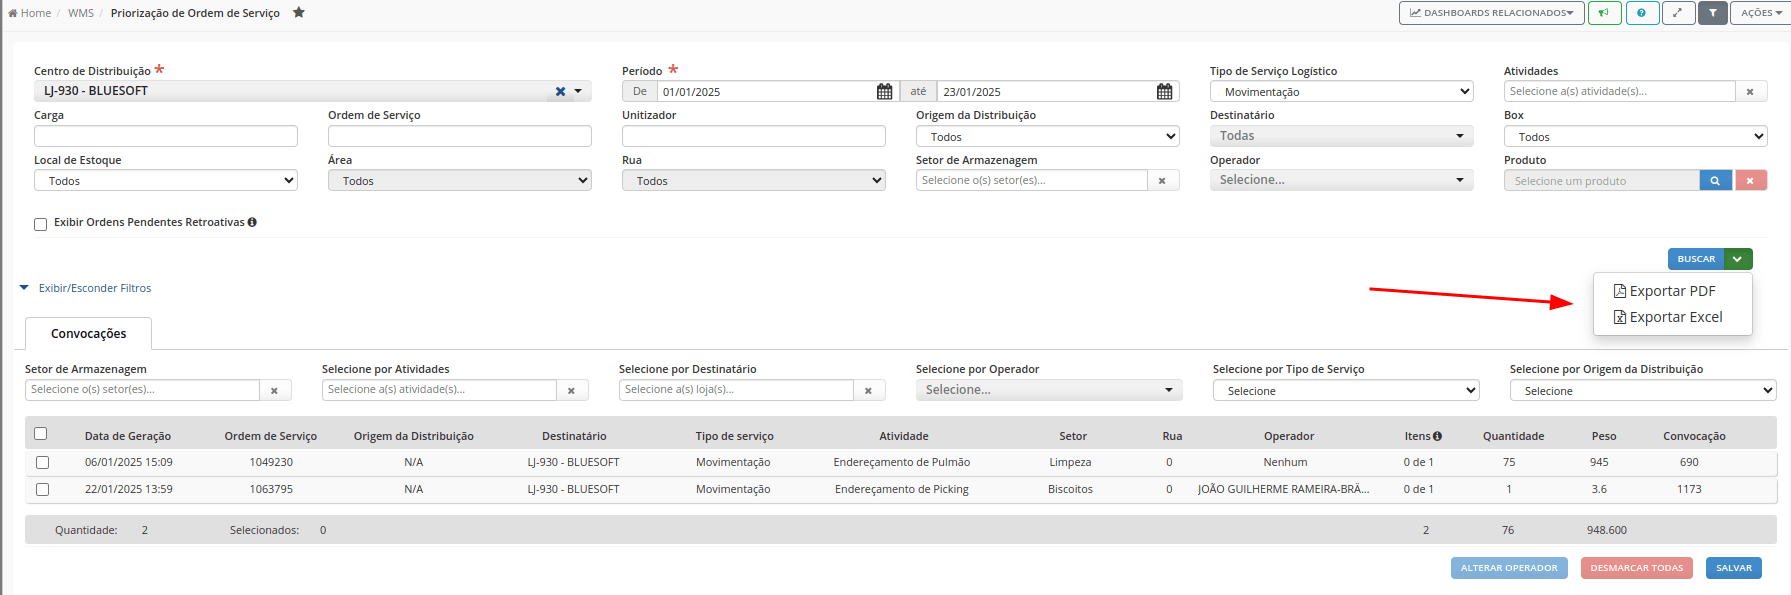Click the Alterar Operador button
This screenshot has width=1791, height=595.
[x=1509, y=568]
